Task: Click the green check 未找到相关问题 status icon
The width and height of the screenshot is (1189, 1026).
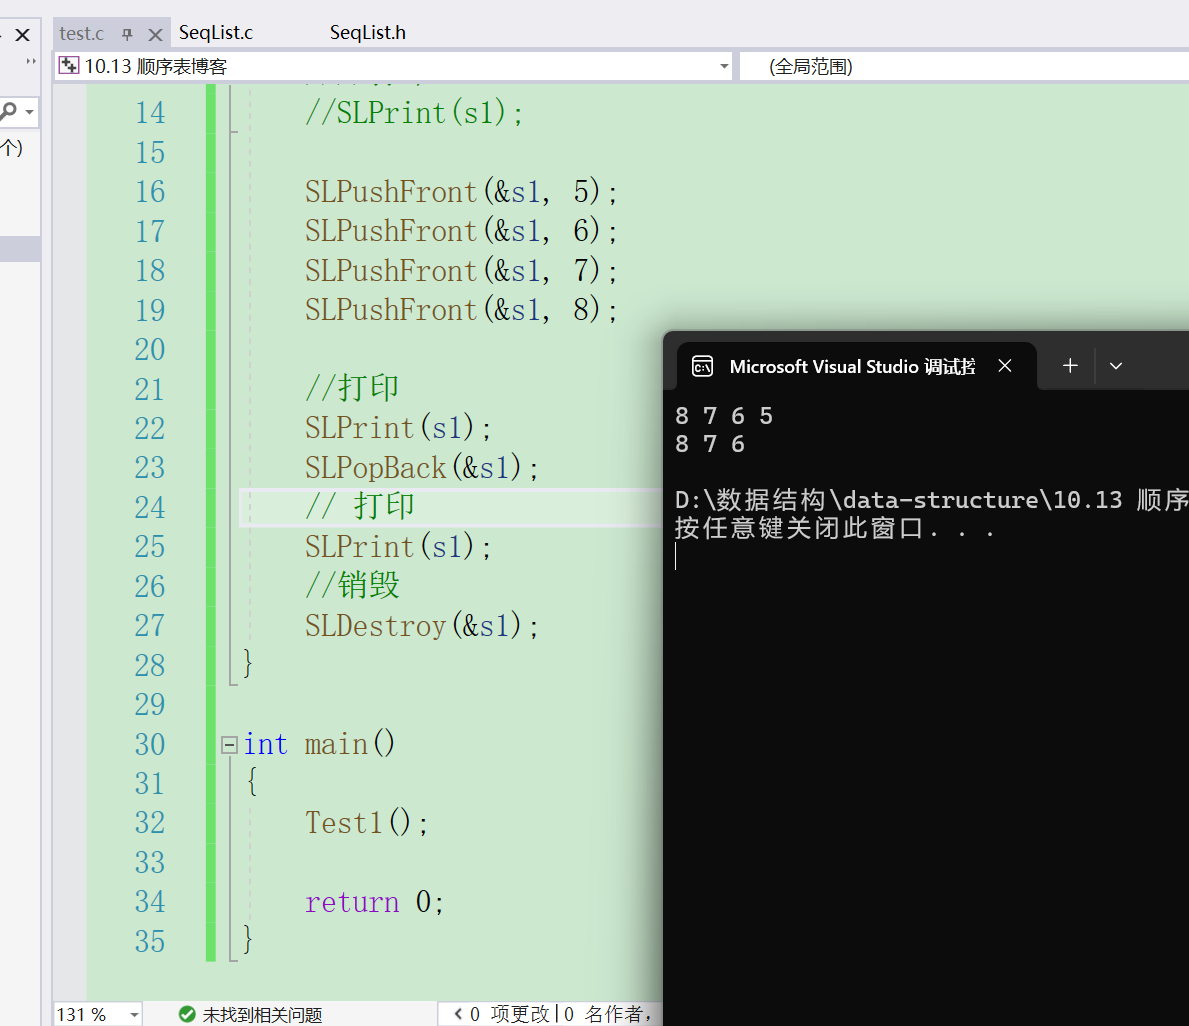Action: (187, 1015)
